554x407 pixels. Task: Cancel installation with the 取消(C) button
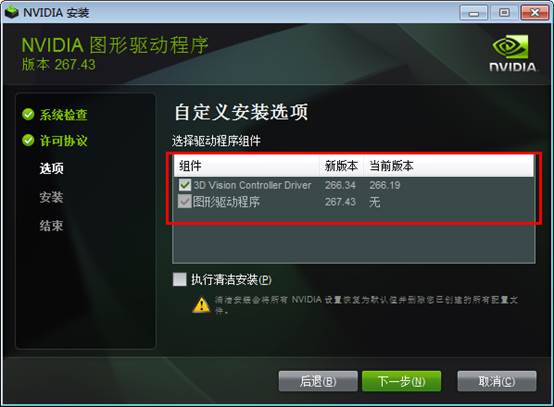pos(497,381)
